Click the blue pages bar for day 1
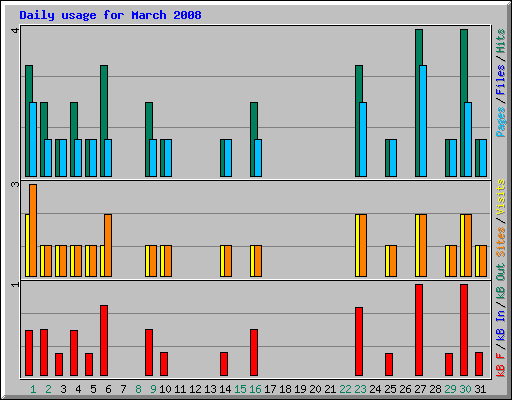 [33, 139]
